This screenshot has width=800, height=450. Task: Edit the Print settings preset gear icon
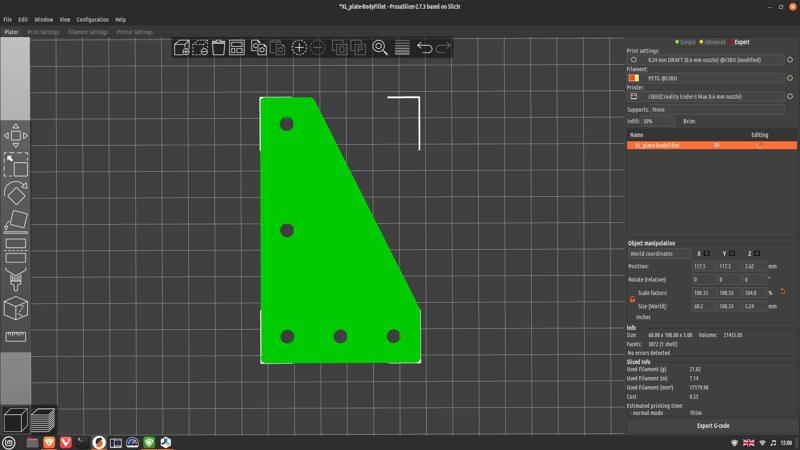790,60
